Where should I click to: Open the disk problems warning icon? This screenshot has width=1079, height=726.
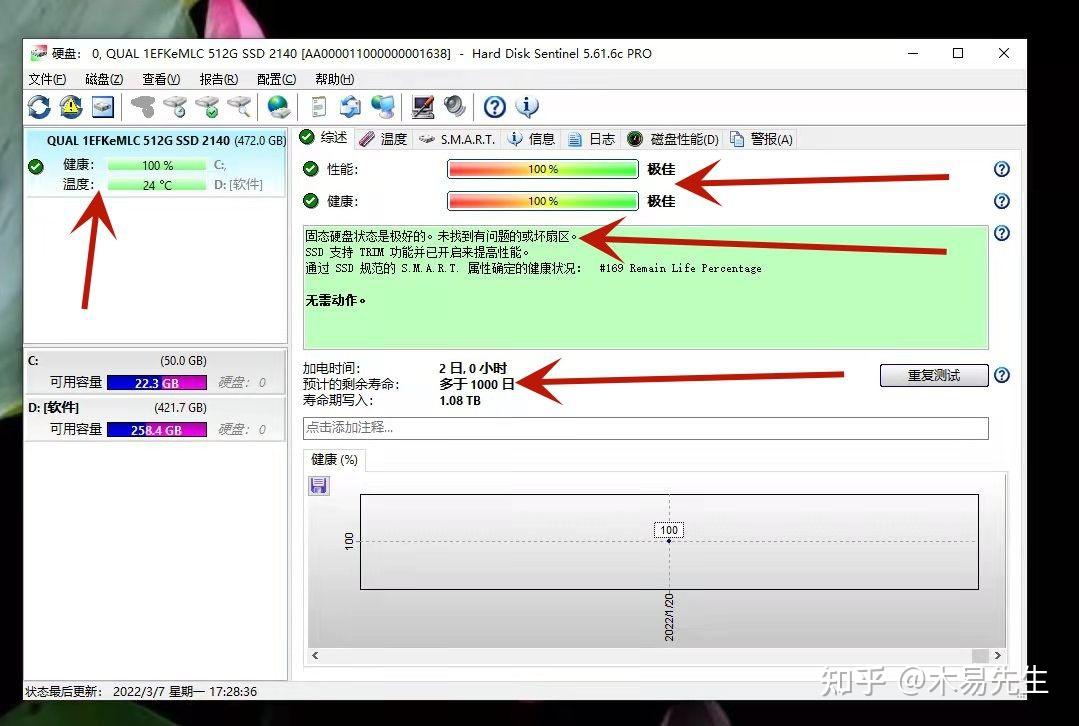(x=70, y=107)
